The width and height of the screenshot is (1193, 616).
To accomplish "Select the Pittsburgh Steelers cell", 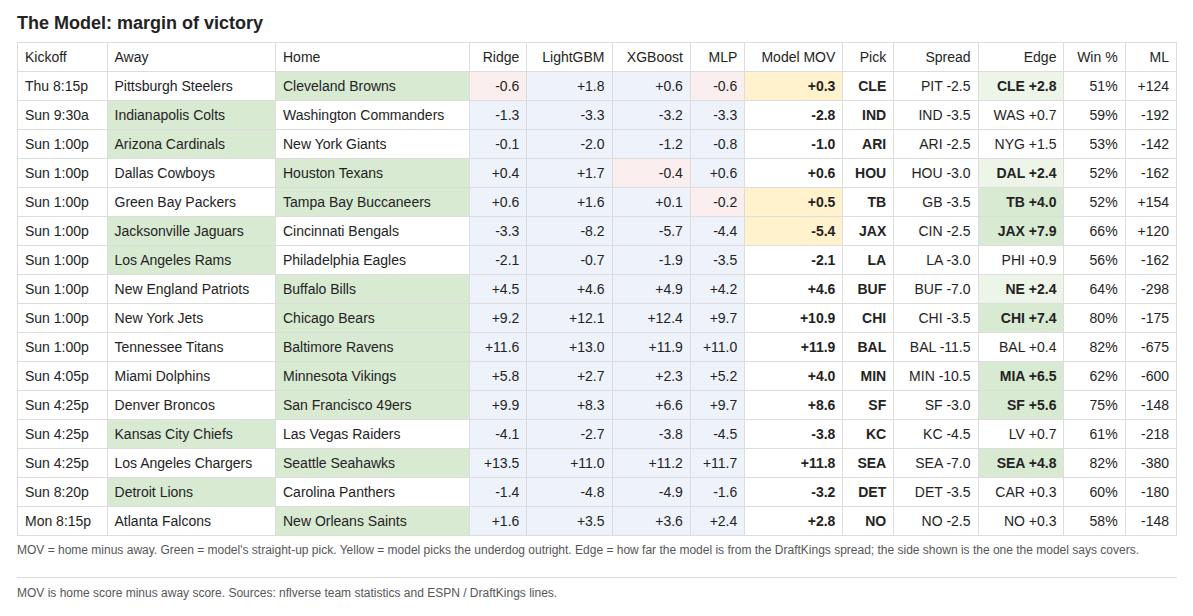I will point(191,86).
